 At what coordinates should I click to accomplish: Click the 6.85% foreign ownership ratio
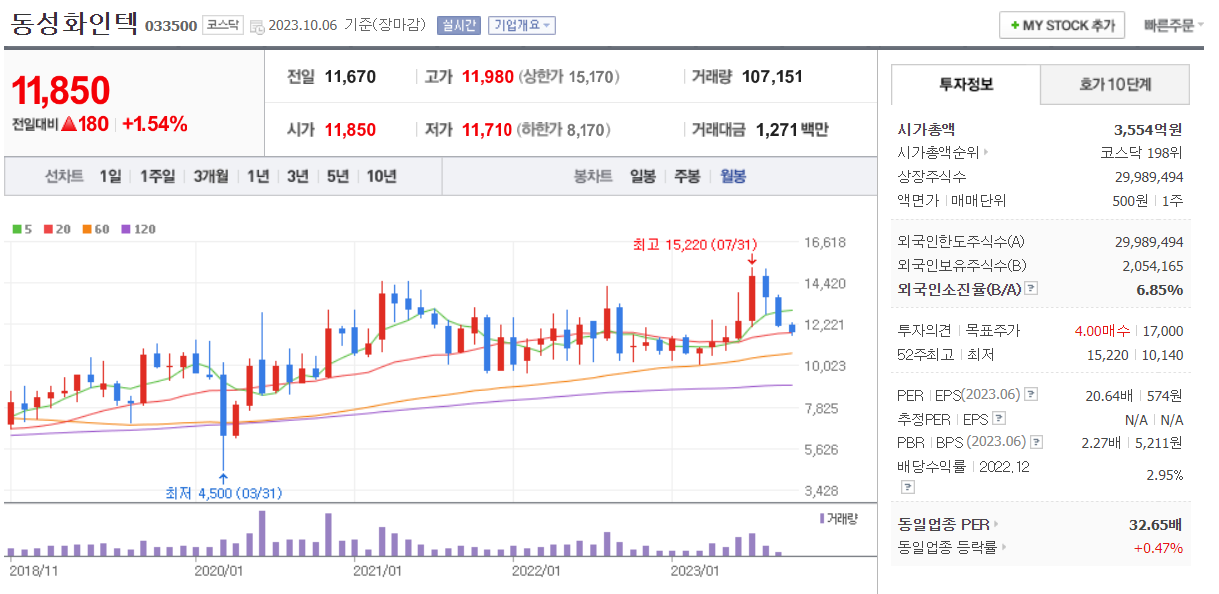click(1160, 289)
